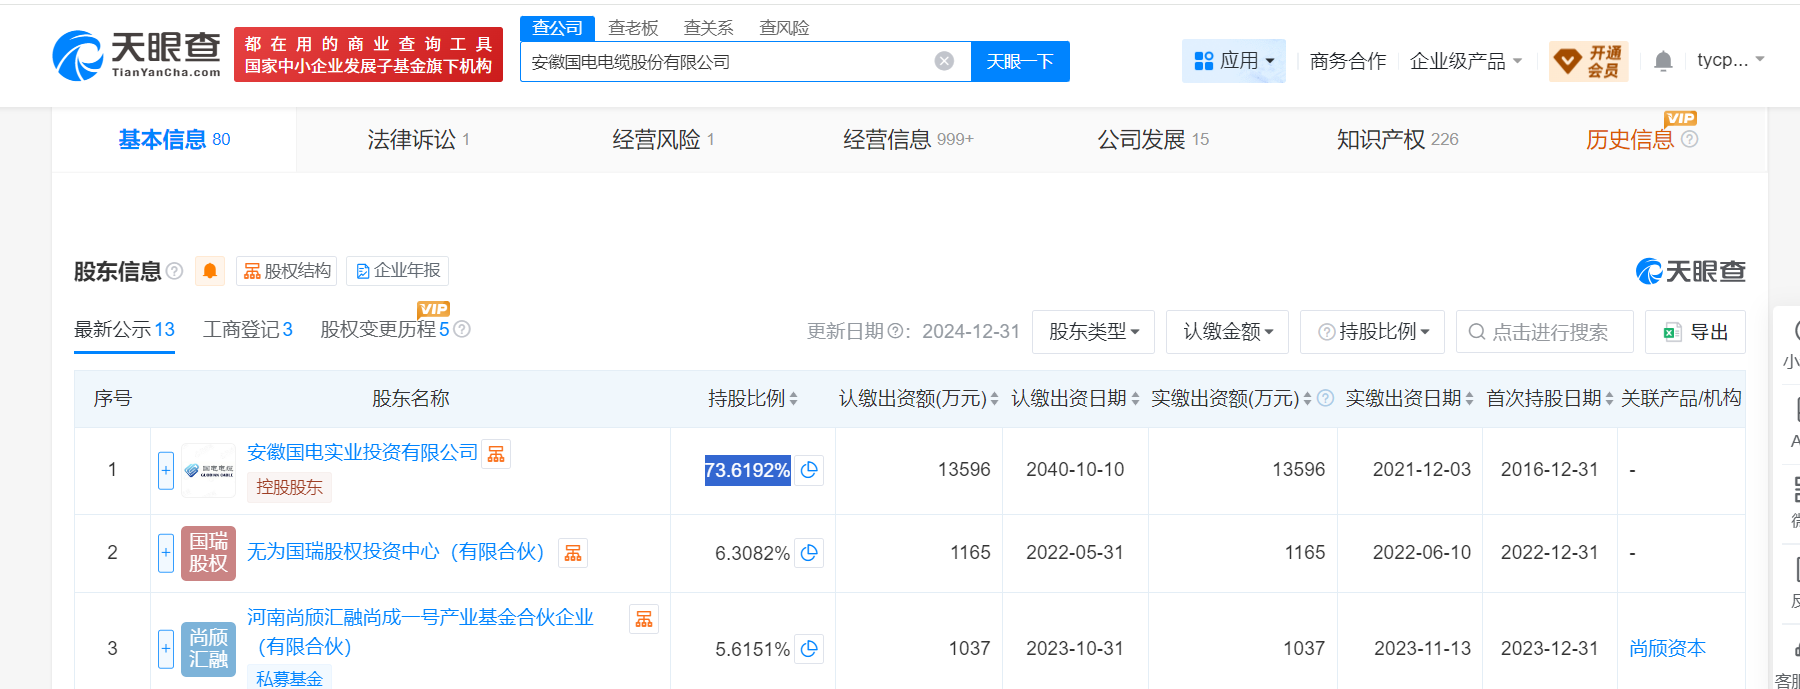Open equity structure icon for 安徽国电实业投资有限公司
Screen dimensions: 1800x689
pos(496,454)
